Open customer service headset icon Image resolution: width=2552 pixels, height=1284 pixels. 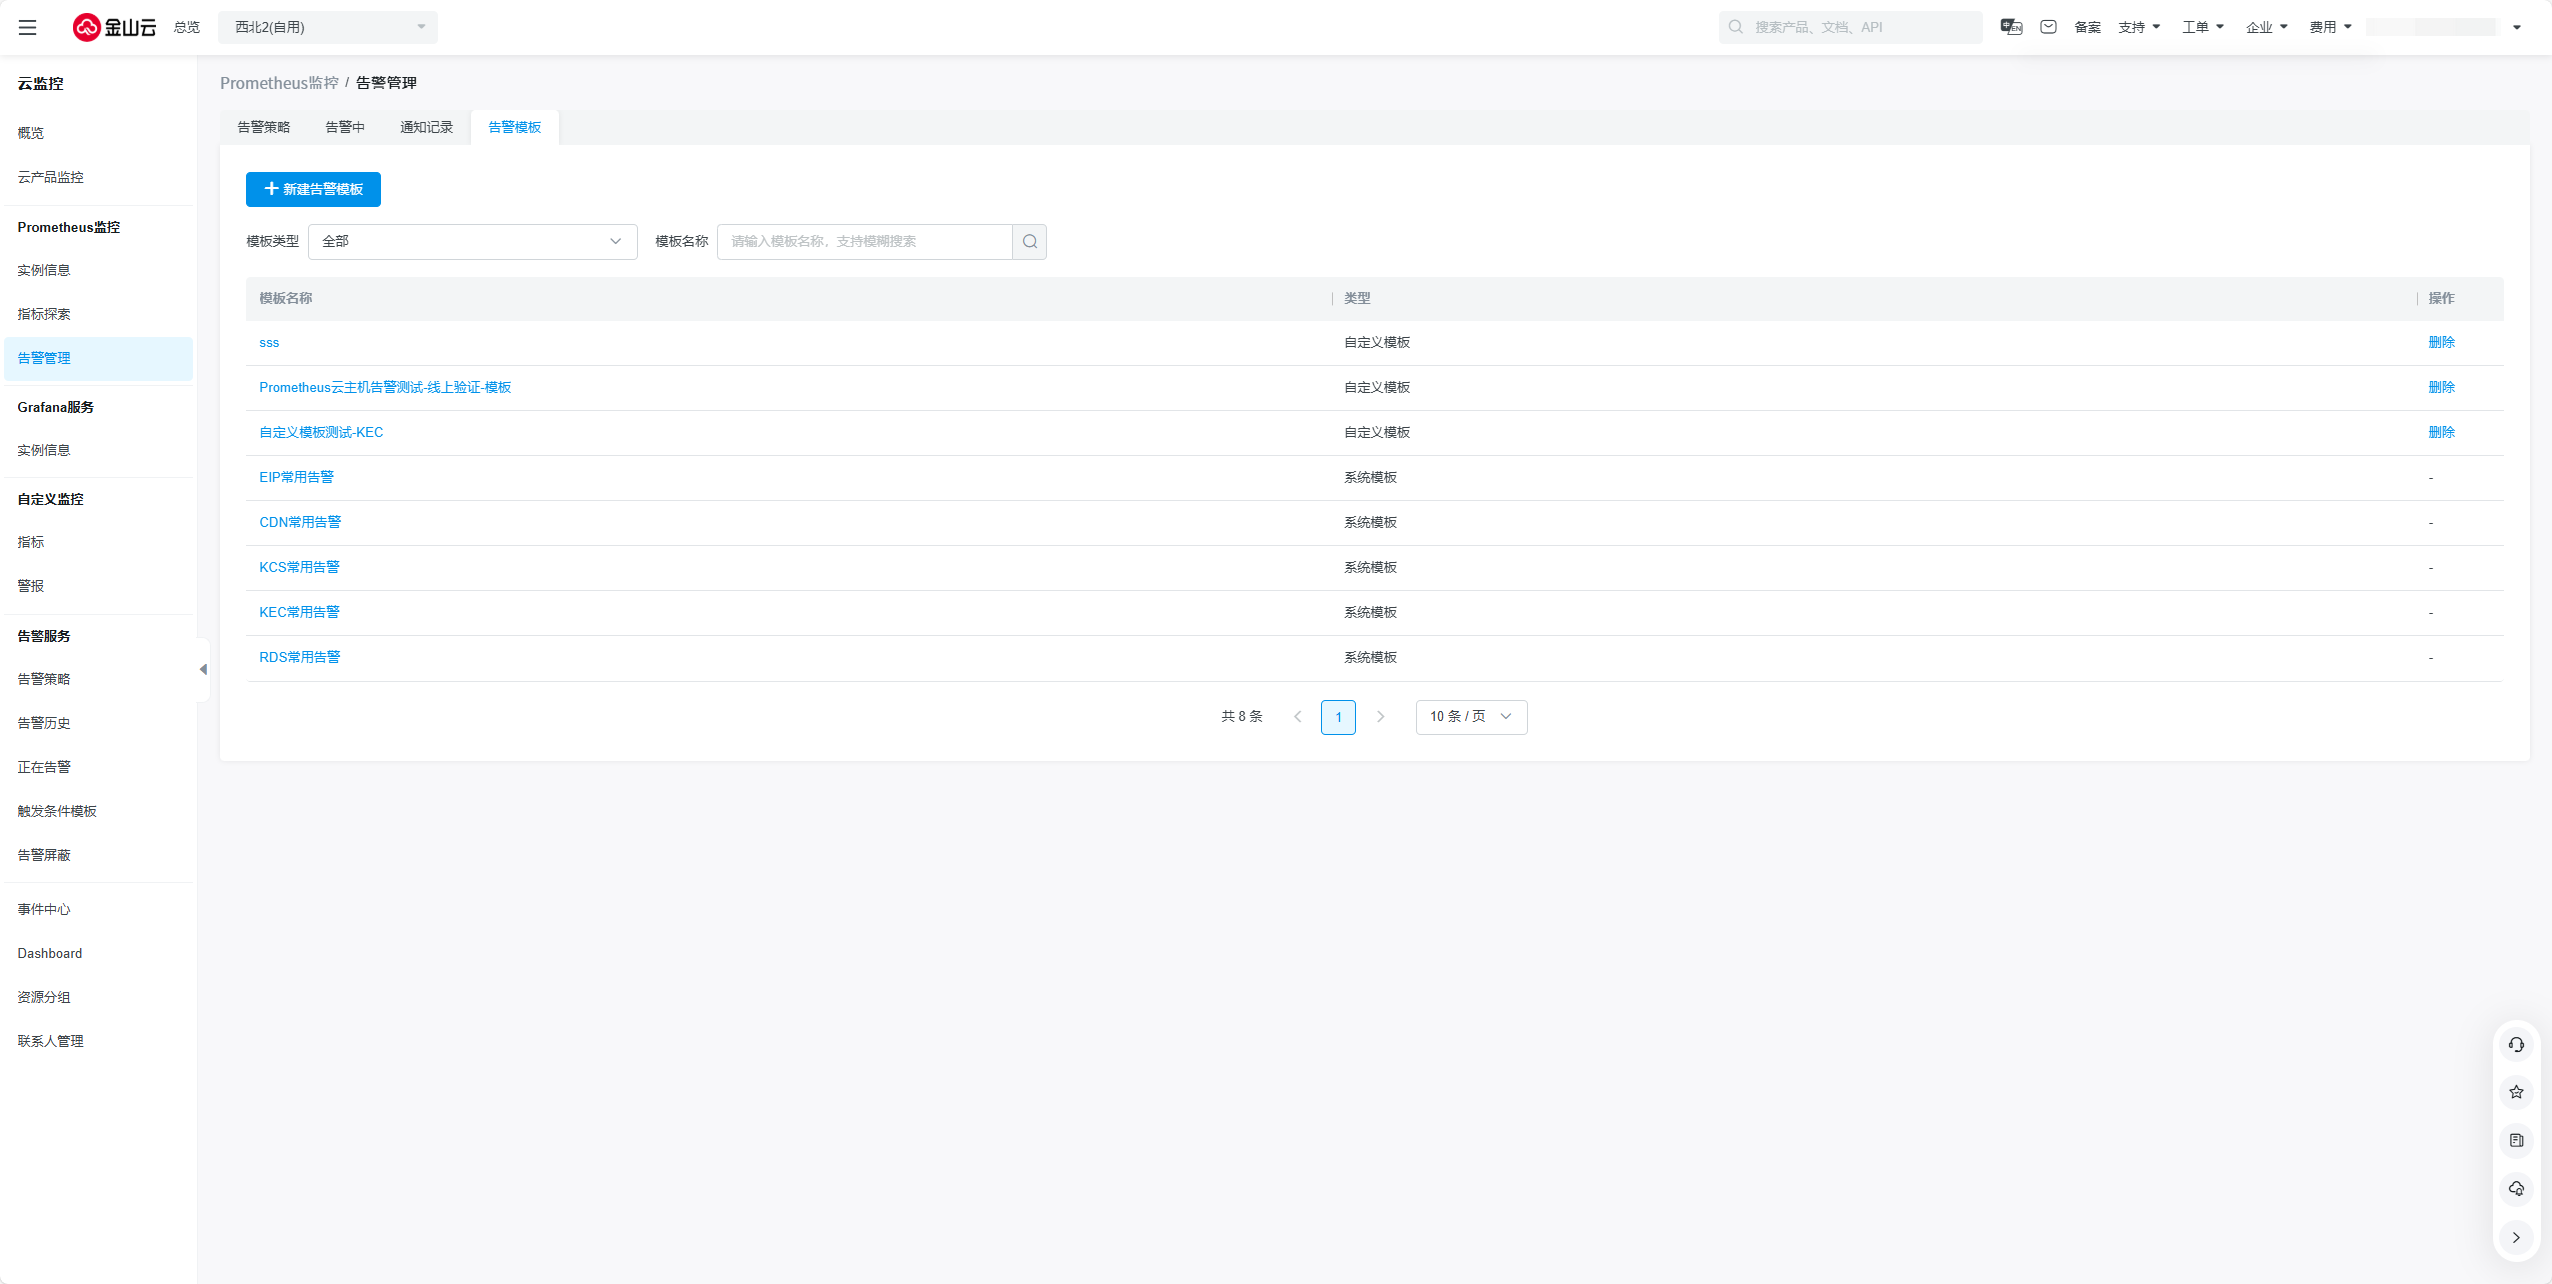click(2516, 1045)
